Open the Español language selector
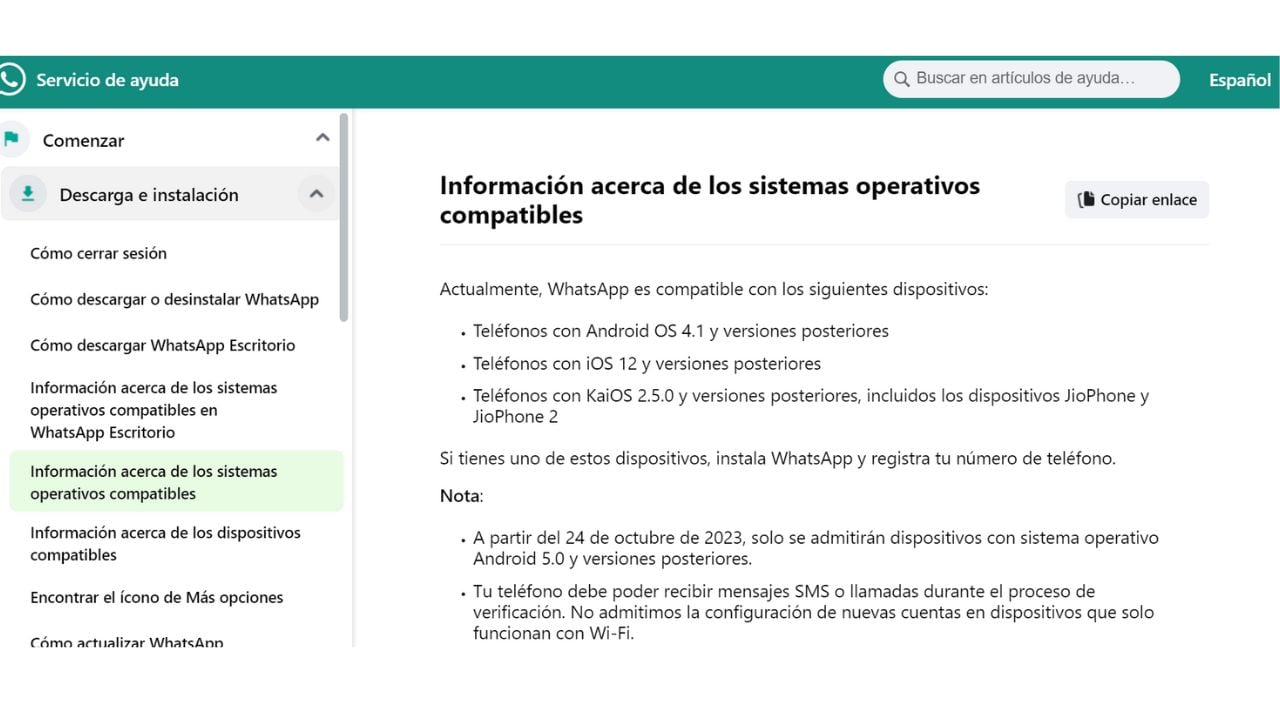The width and height of the screenshot is (1280, 720). 1239,79
